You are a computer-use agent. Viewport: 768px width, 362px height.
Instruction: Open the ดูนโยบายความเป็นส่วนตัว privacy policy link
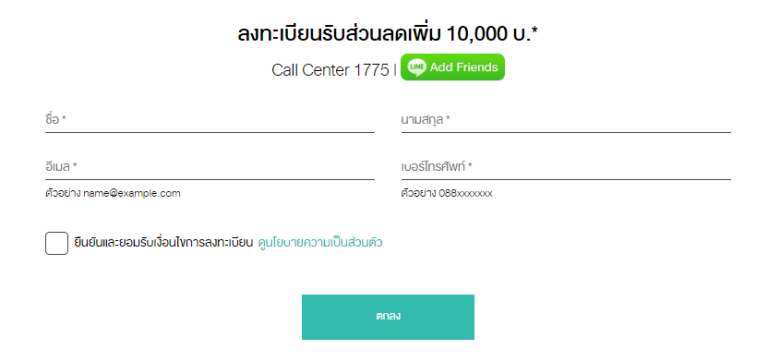pos(320,242)
